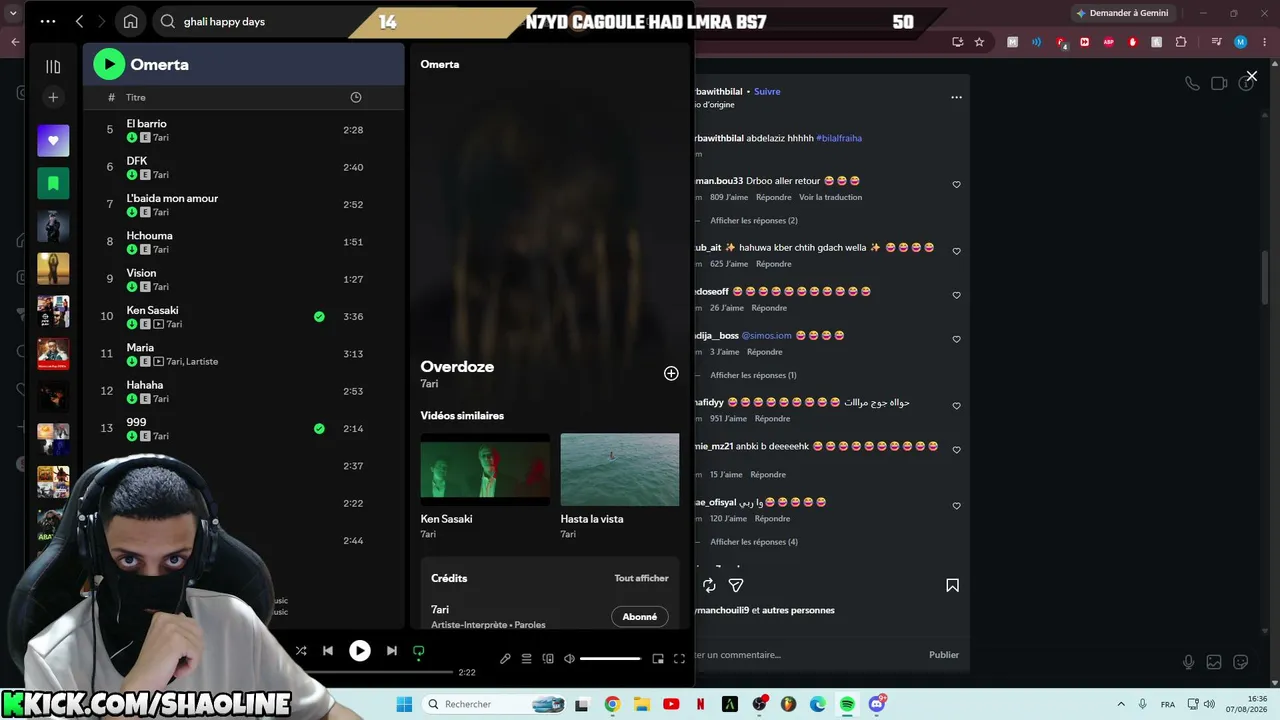This screenshot has height=720, width=1280.
Task: Open the AdBlock Plus extension
Action: 1108,42
